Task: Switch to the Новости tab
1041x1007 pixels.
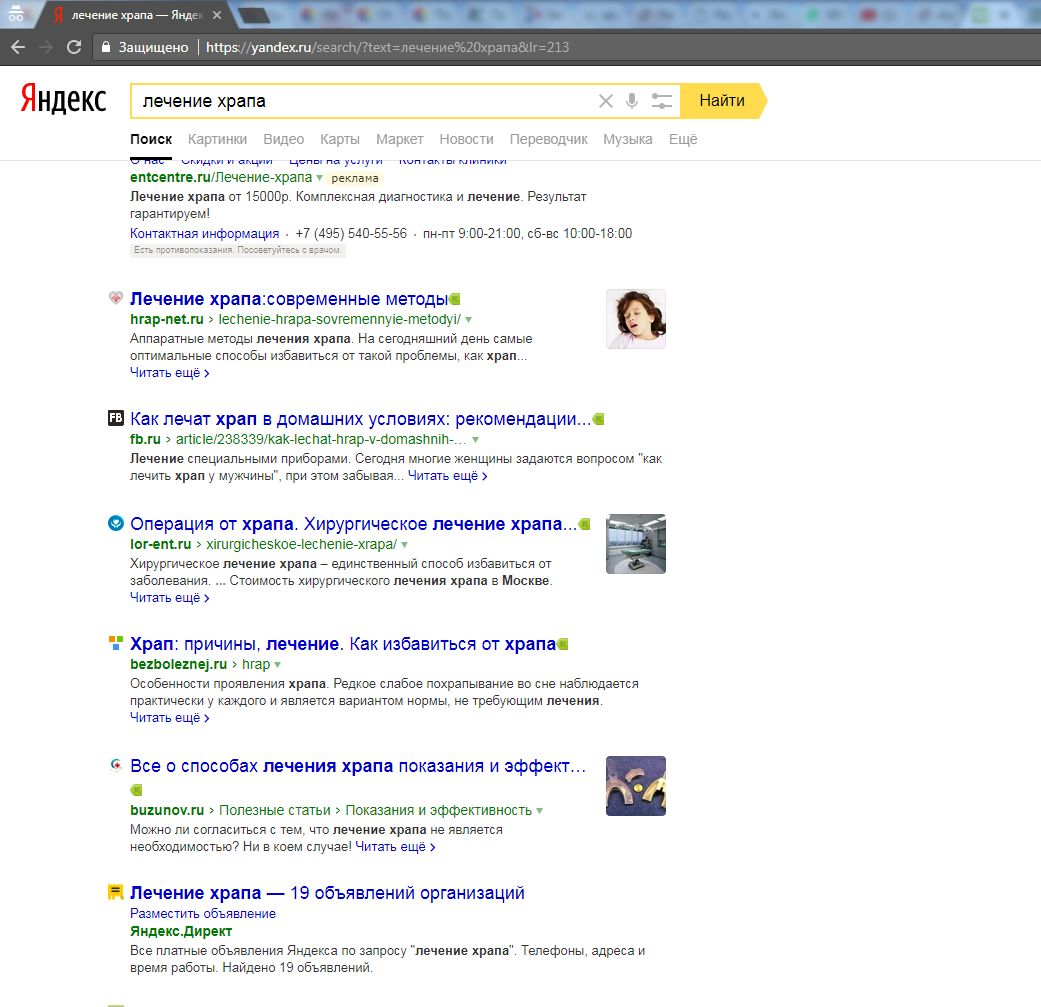Action: click(466, 139)
